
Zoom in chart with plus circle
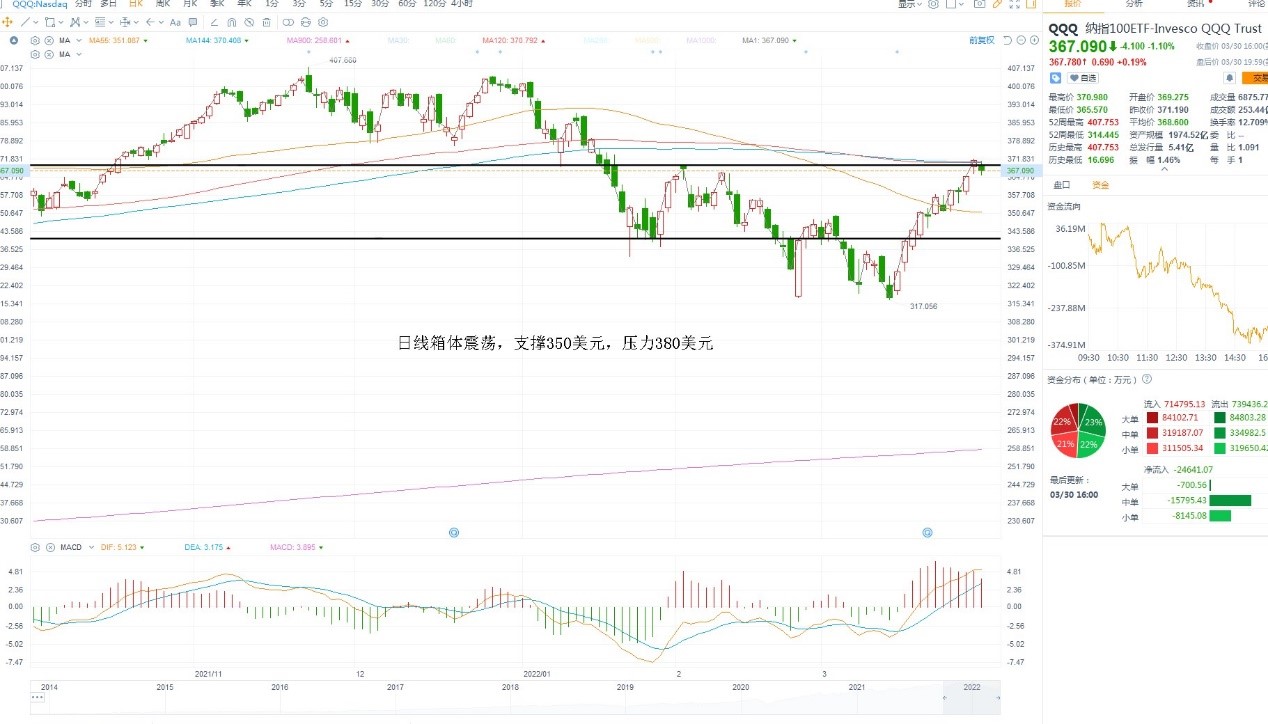[1034, 40]
